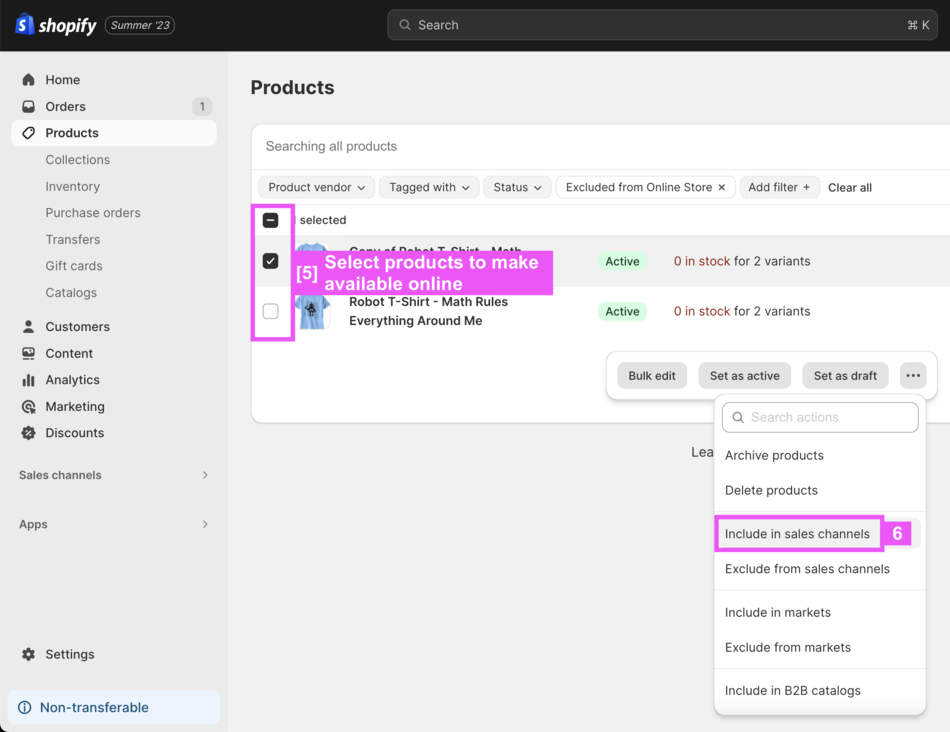The image size is (950, 732).
Task: Click the Orders count badge showing 1
Action: tap(202, 107)
